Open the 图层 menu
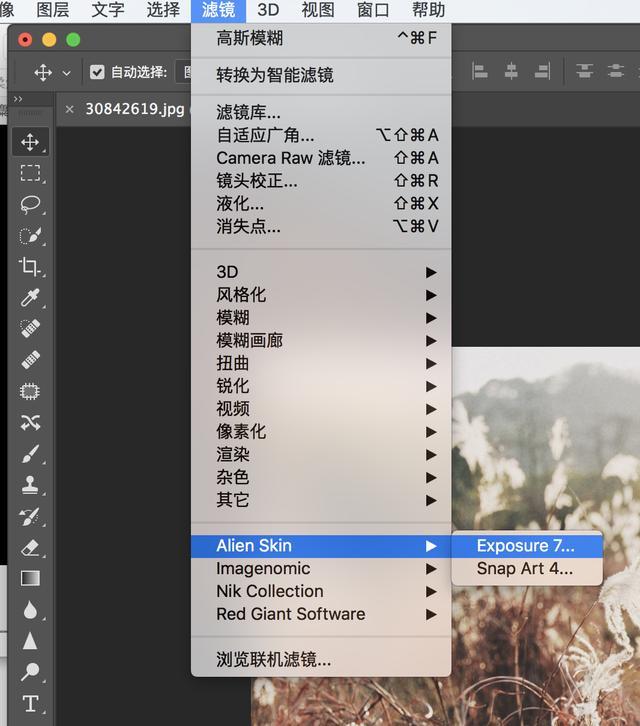The image size is (640, 726). [x=53, y=10]
